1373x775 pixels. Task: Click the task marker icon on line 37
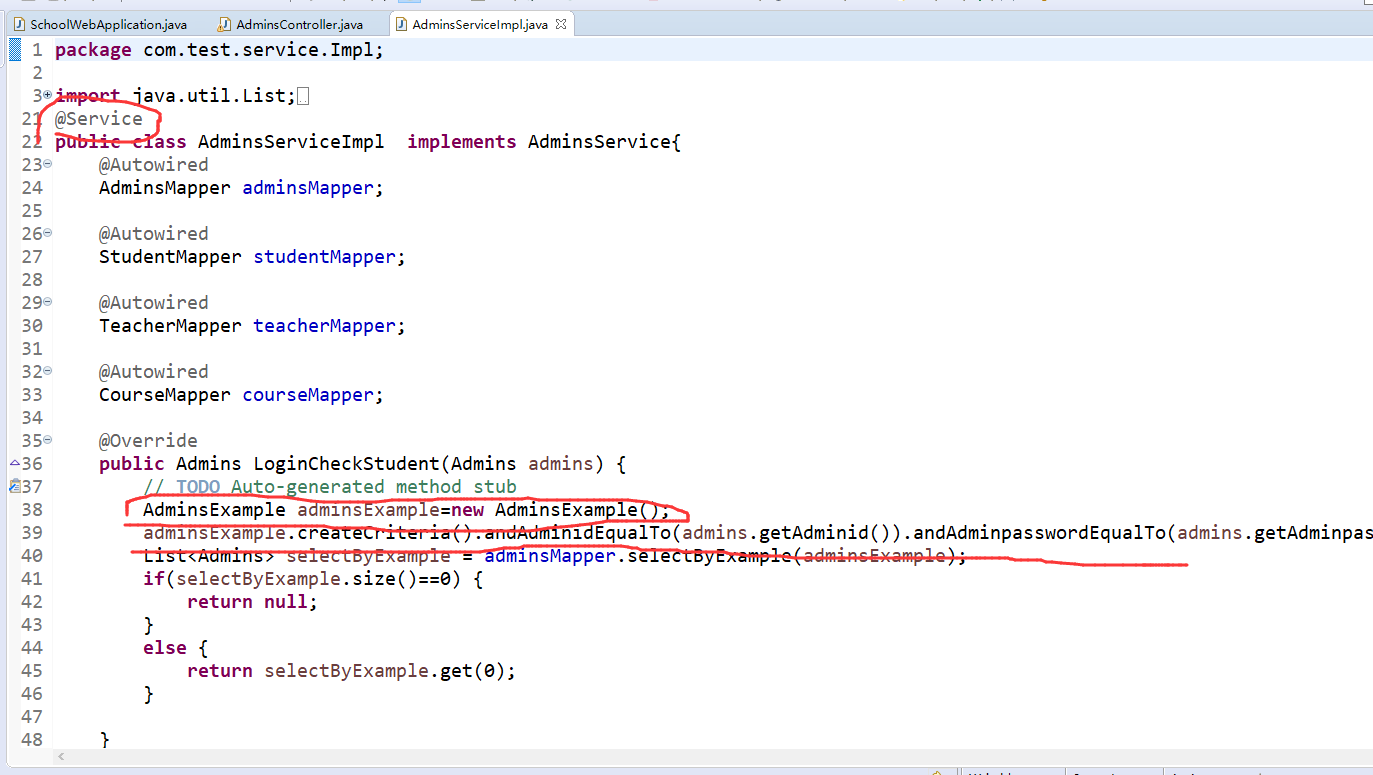click(x=14, y=487)
